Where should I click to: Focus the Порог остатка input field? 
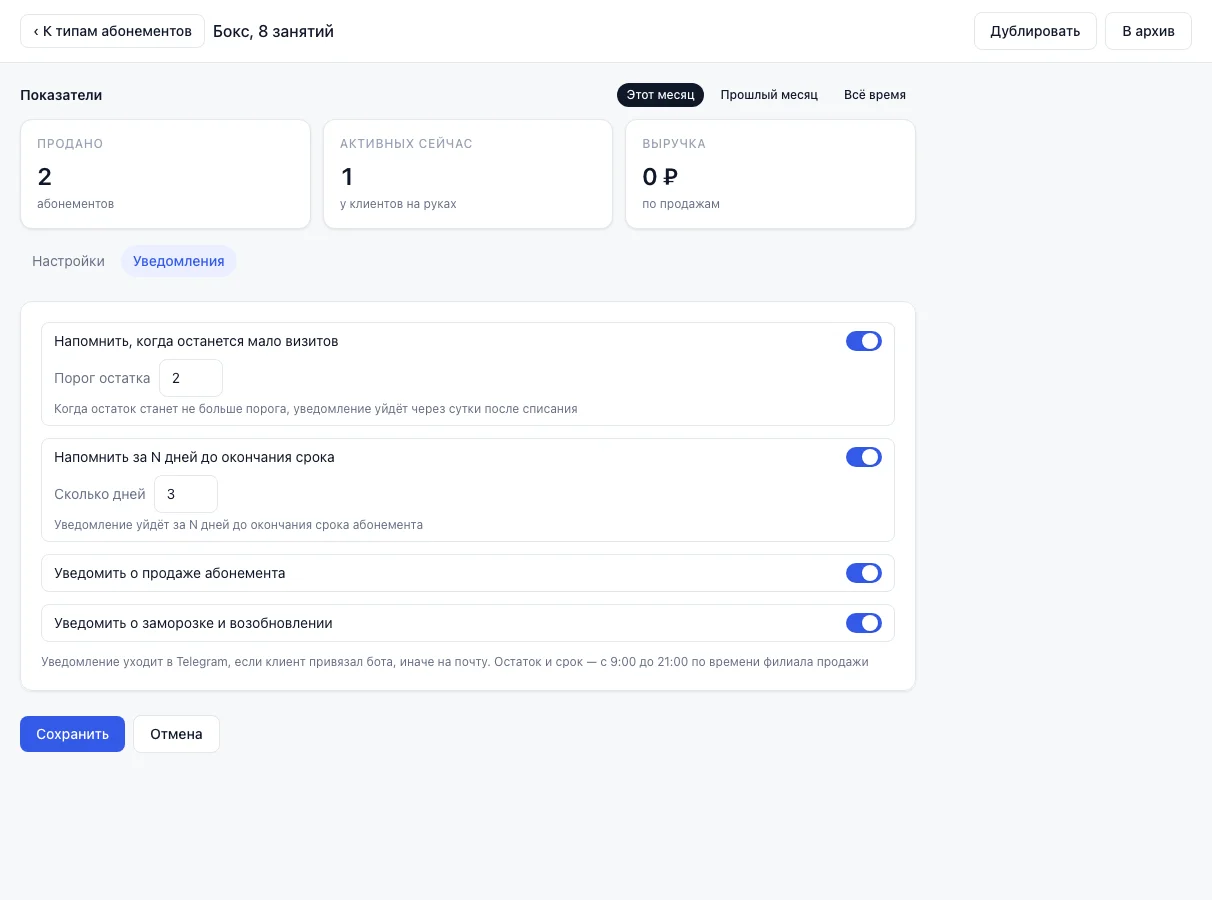click(191, 378)
